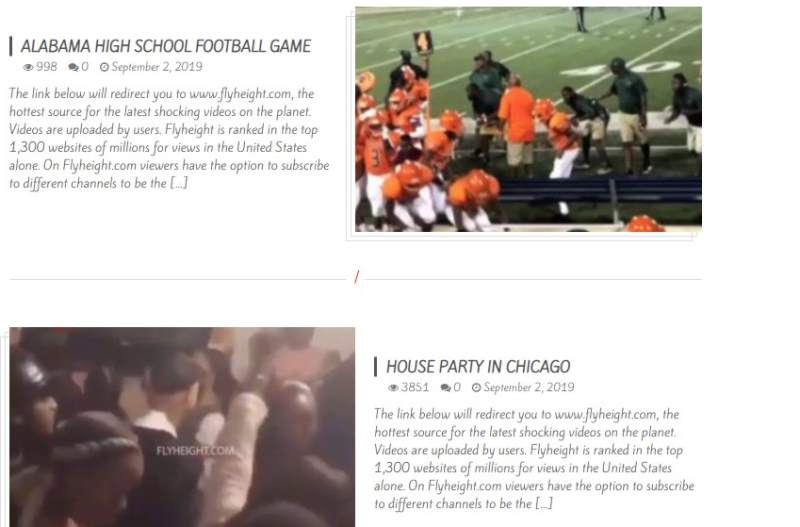This screenshot has height=527, width=800.
Task: Click the eye views icon beside 998
Action: coord(28,67)
